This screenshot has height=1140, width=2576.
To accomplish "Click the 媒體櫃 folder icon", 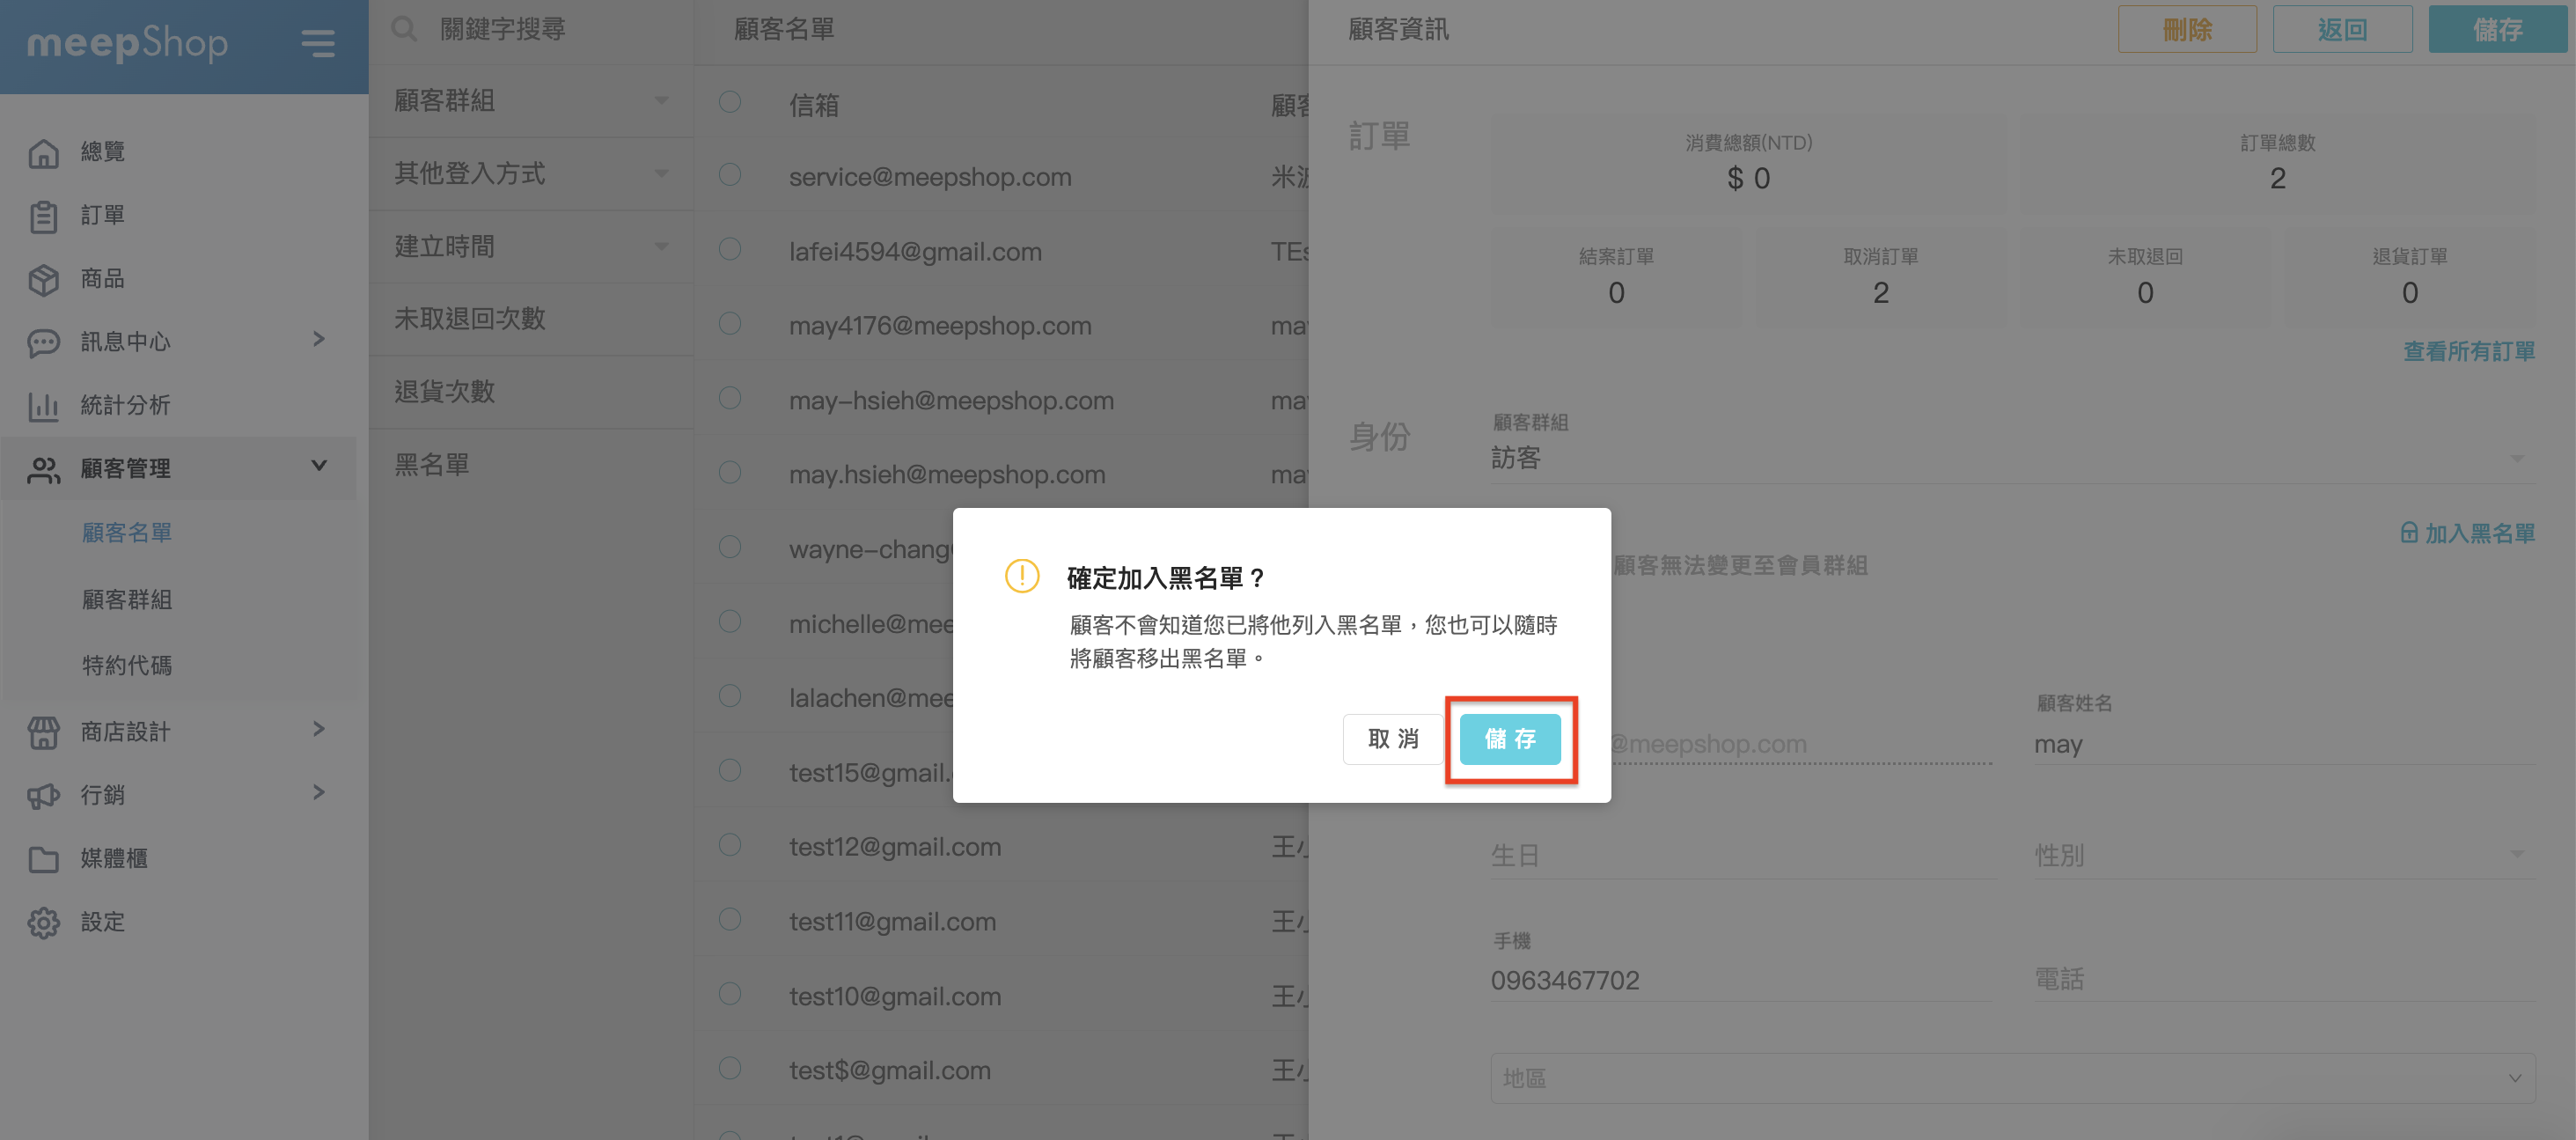I will (x=43, y=859).
